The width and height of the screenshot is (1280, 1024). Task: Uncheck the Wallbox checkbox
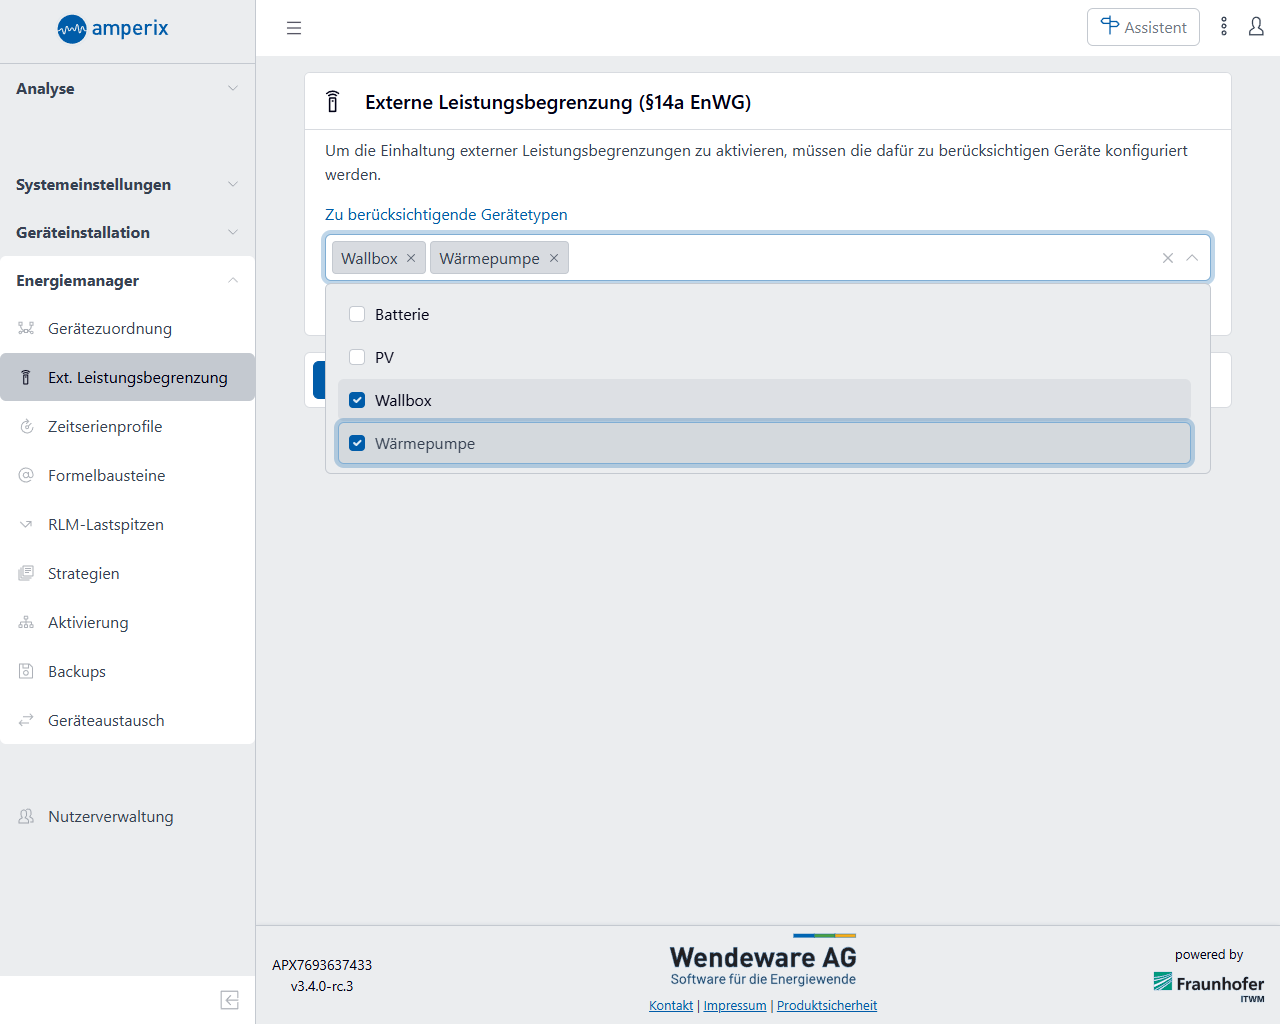pos(357,400)
